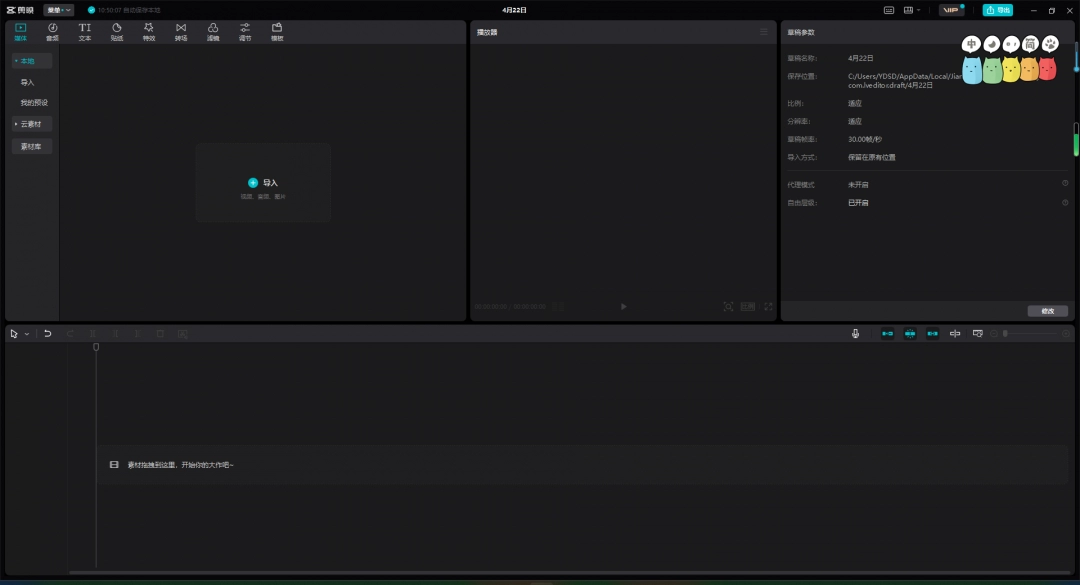Select 我的预设 in the left sidebar
The image size is (1080, 585).
tap(34, 103)
